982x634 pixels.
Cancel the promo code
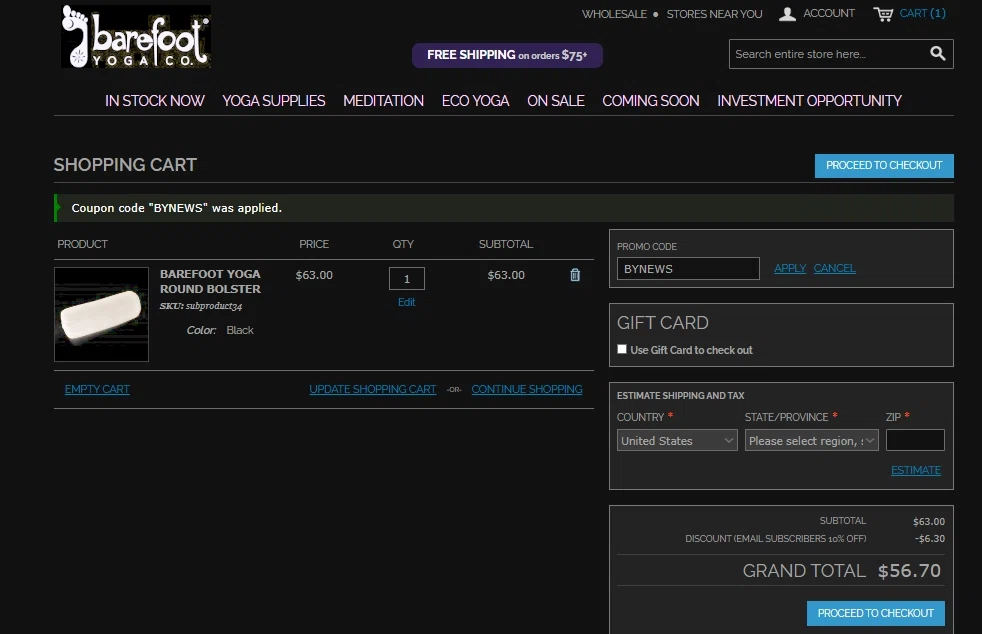[834, 268]
